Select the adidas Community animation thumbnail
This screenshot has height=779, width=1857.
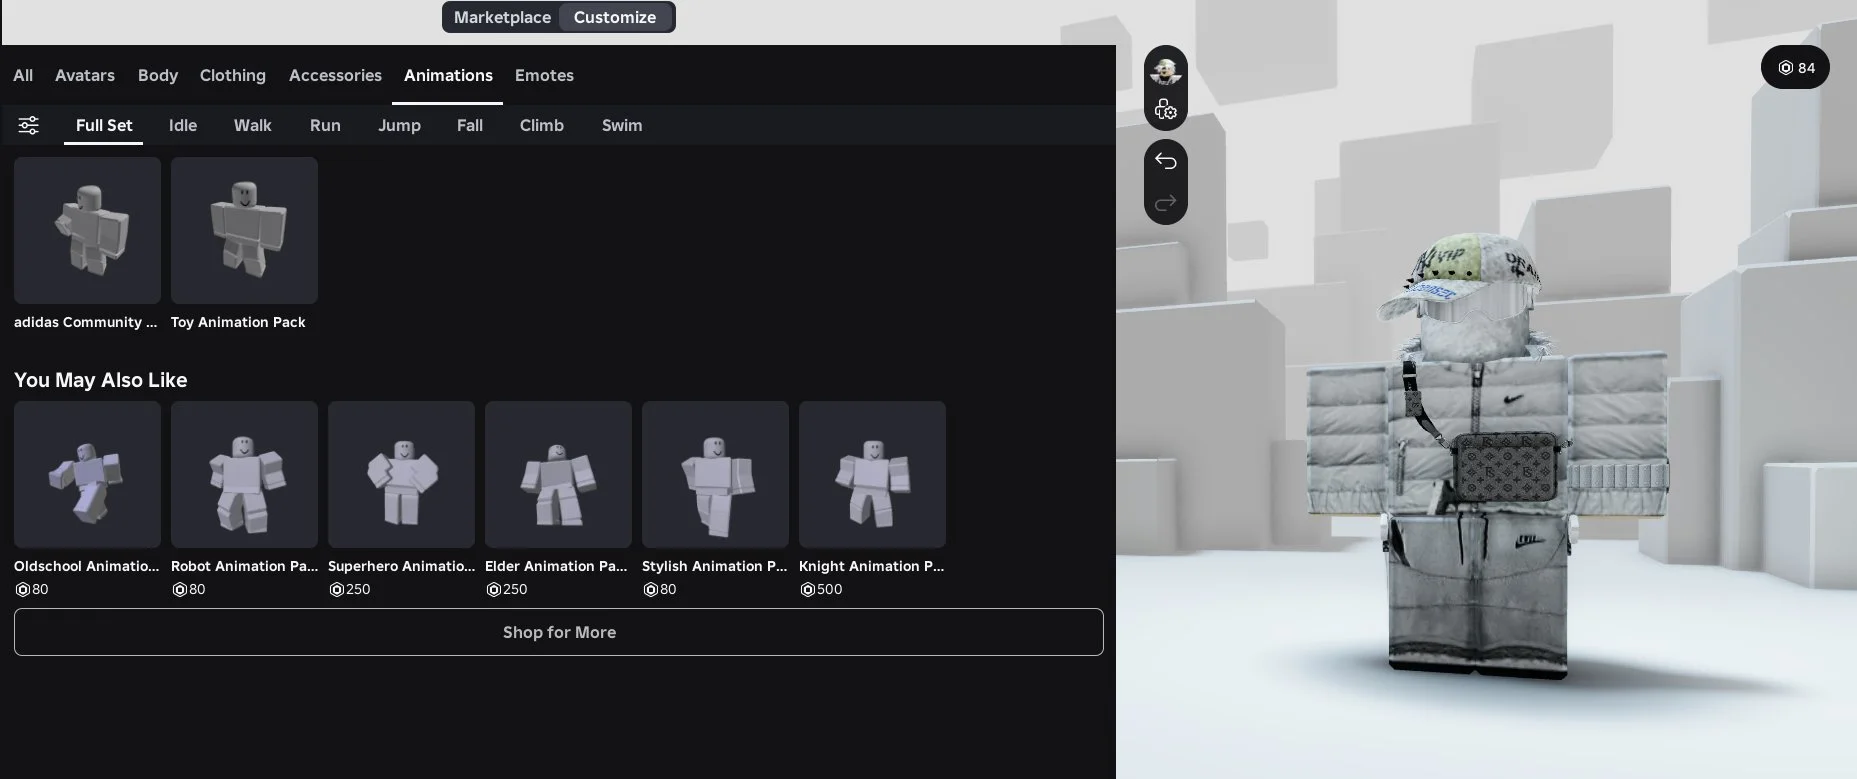87,231
